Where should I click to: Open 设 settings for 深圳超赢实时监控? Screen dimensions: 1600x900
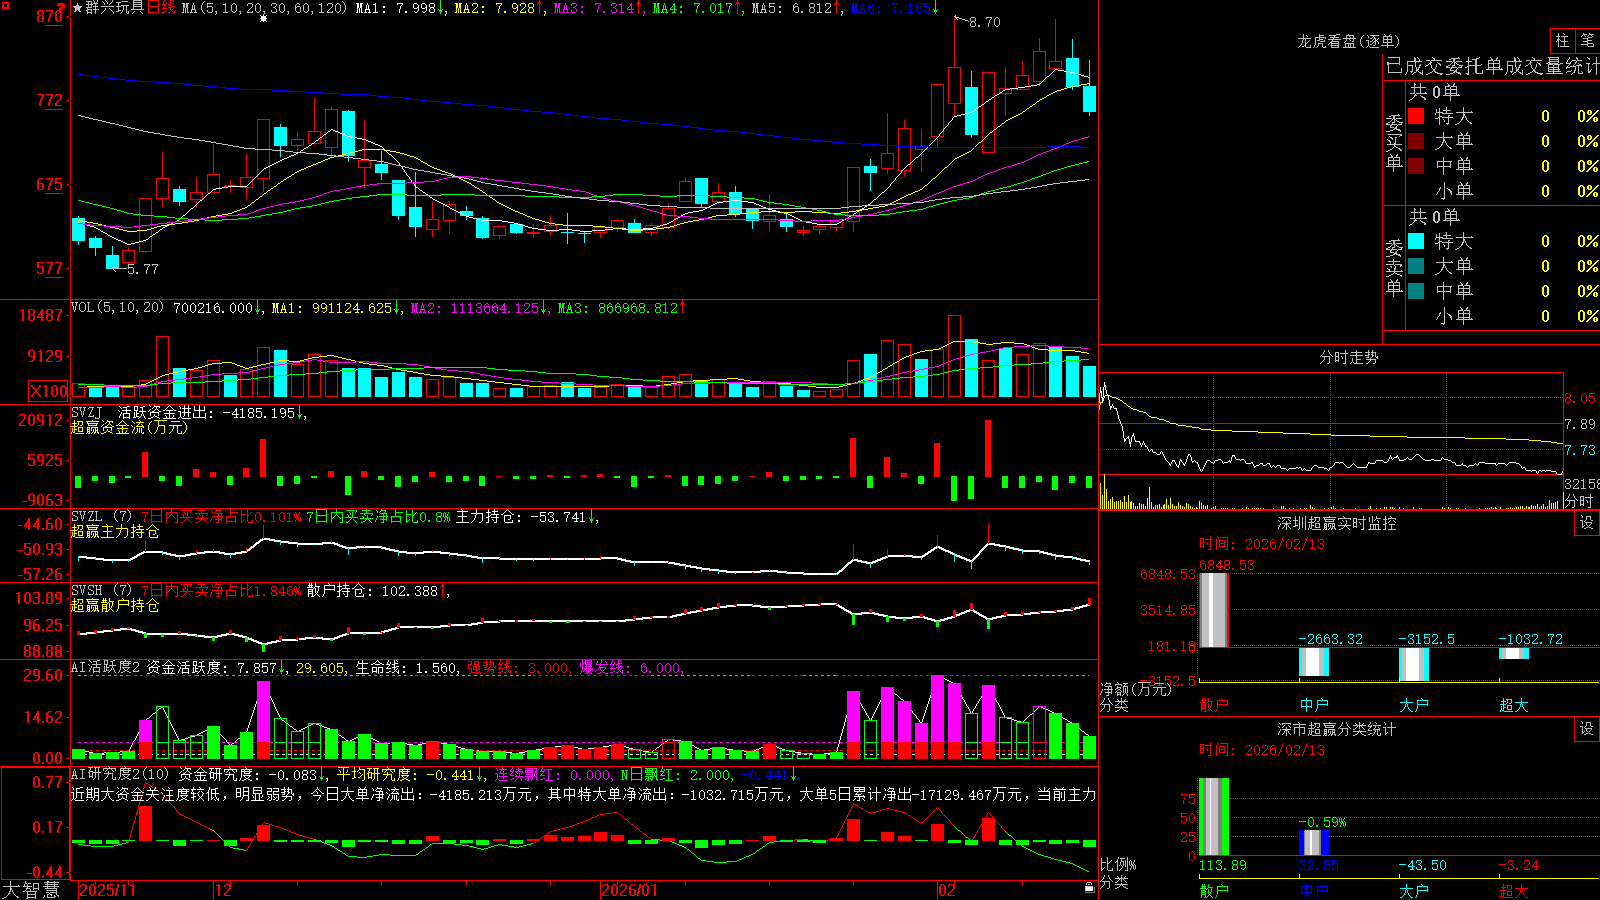click(x=1587, y=523)
